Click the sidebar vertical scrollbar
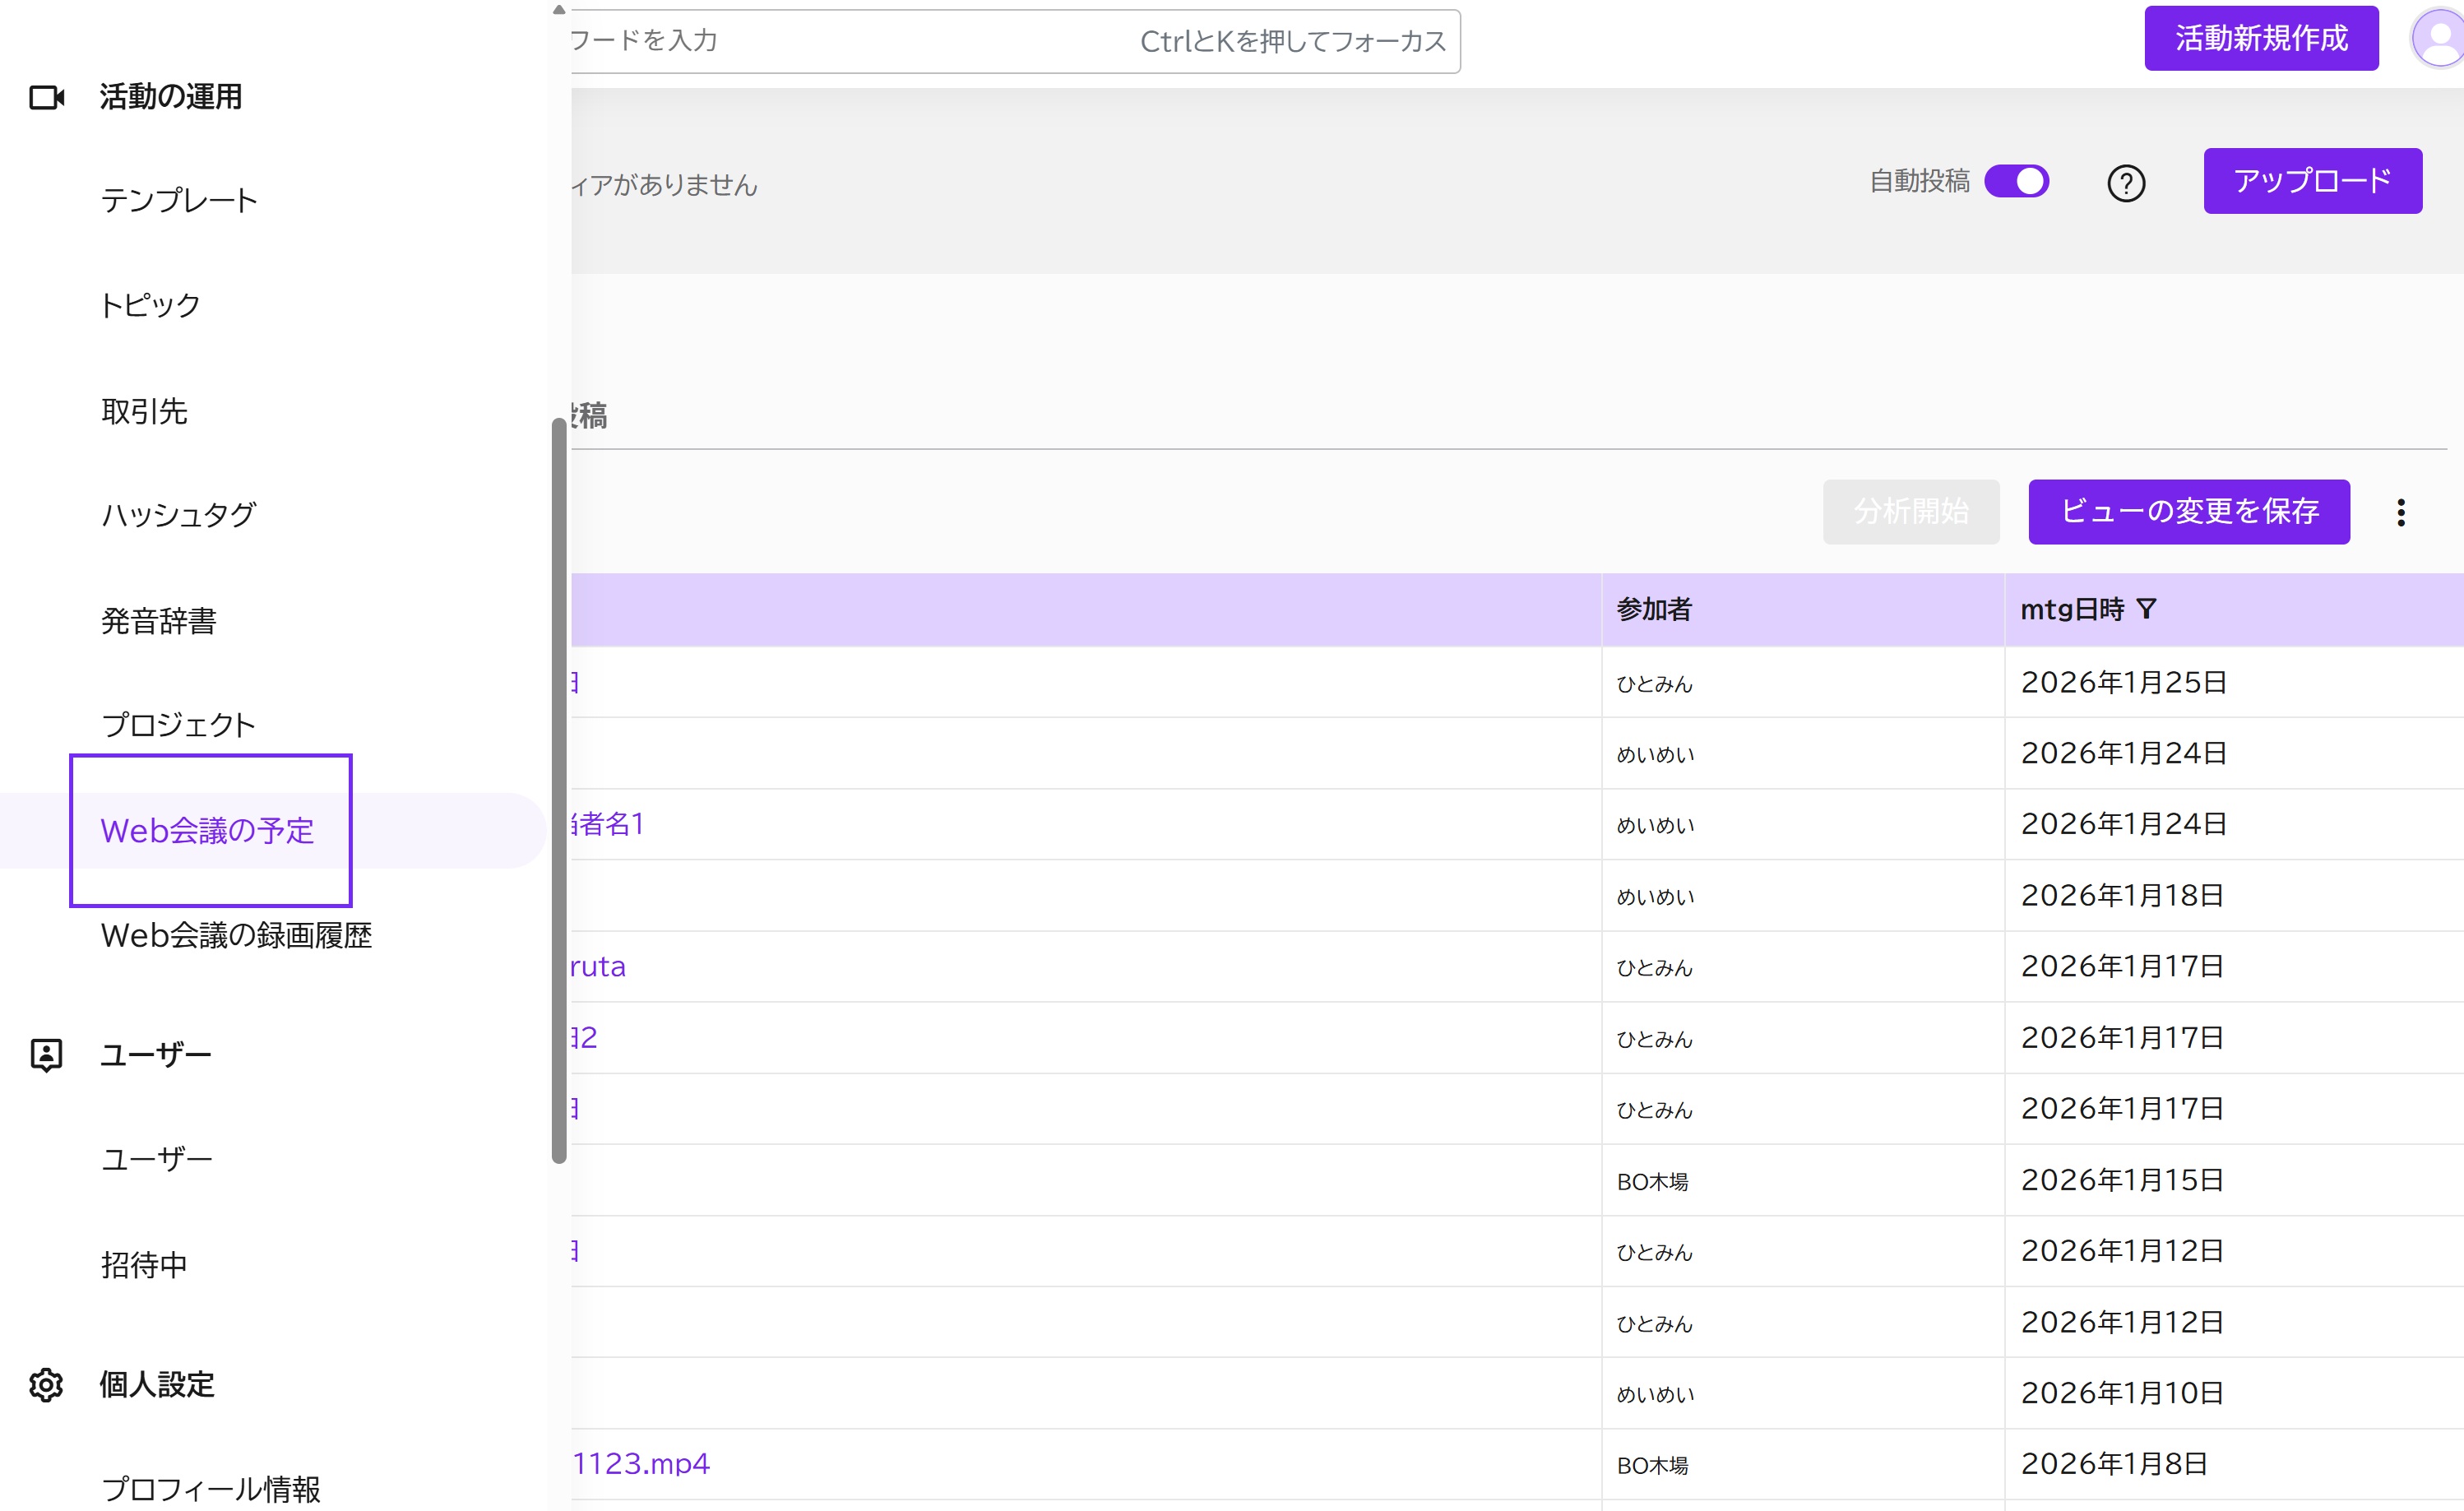The image size is (2464, 1511). [559, 790]
